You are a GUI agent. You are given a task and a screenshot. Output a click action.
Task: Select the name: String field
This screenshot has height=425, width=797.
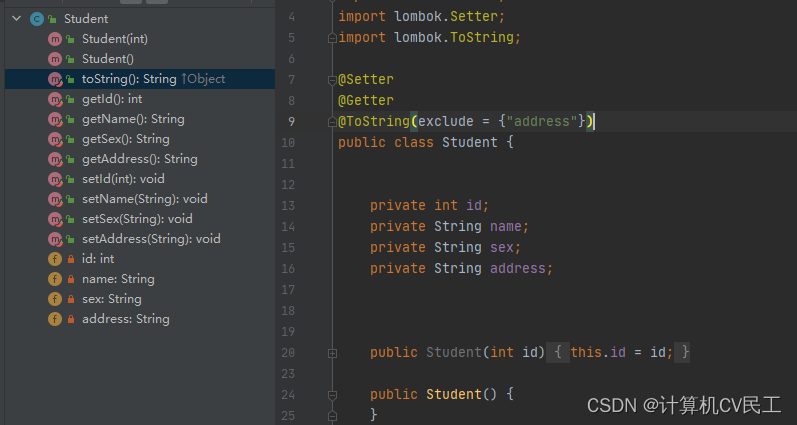click(140, 279)
